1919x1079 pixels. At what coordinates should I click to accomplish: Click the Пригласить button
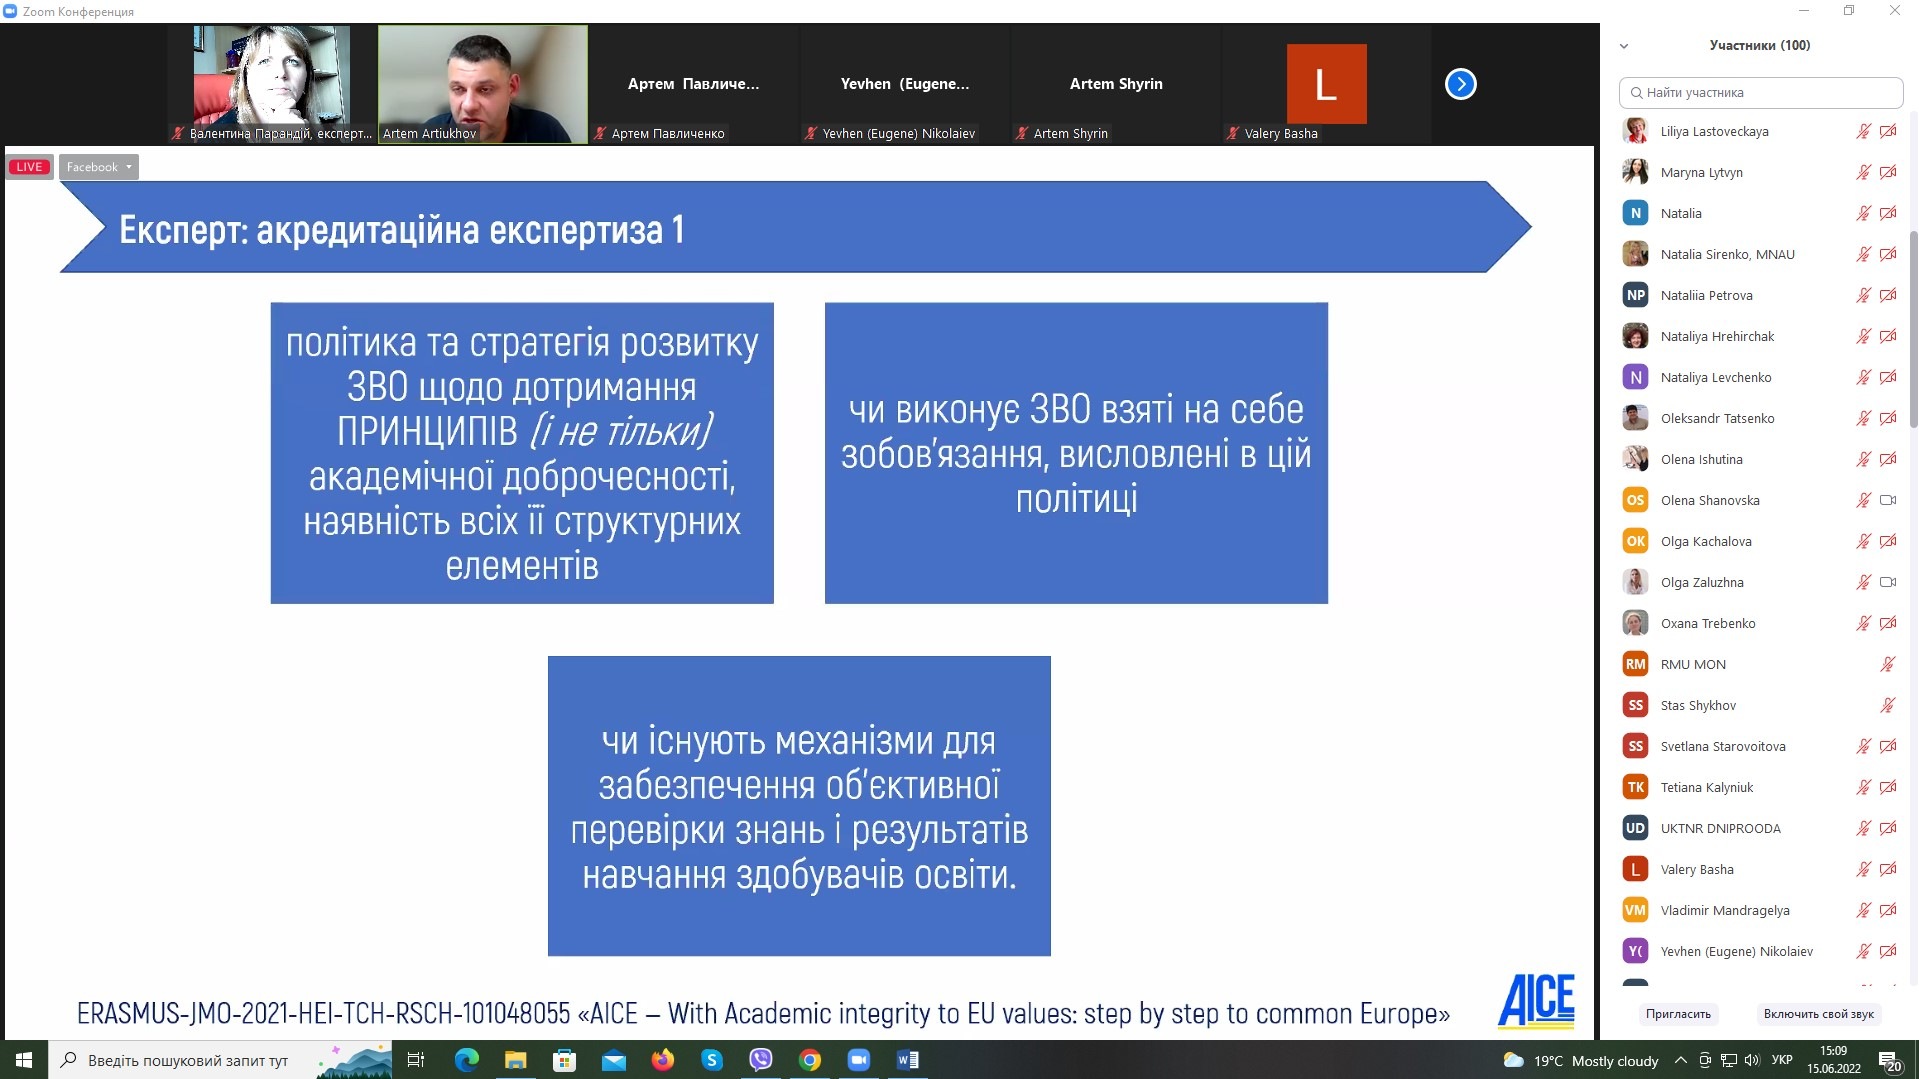[1678, 1013]
